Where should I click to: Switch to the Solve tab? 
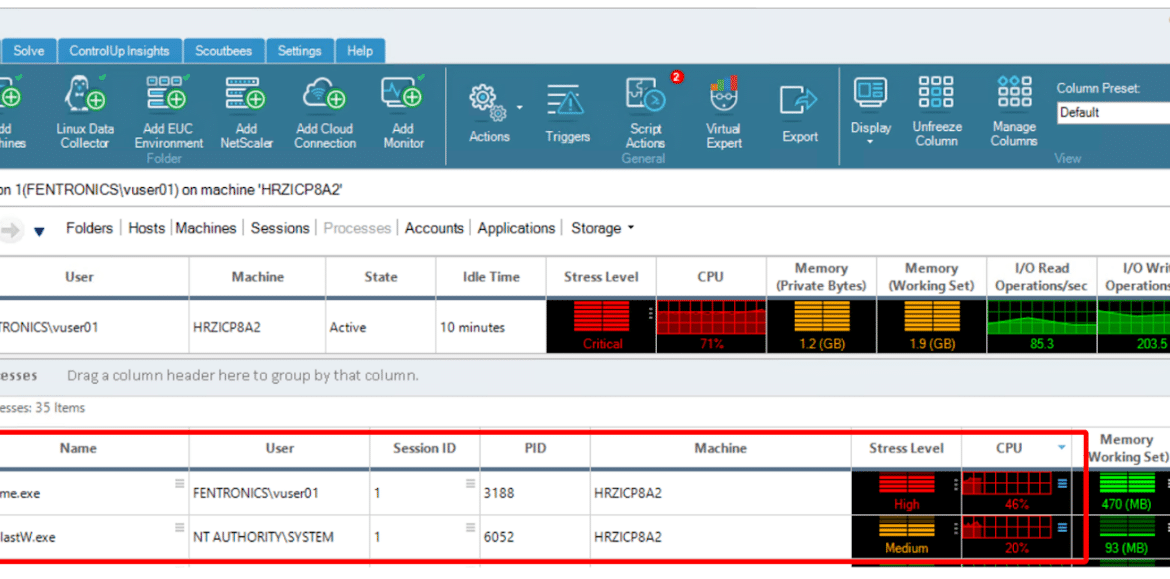pyautogui.click(x=29, y=51)
